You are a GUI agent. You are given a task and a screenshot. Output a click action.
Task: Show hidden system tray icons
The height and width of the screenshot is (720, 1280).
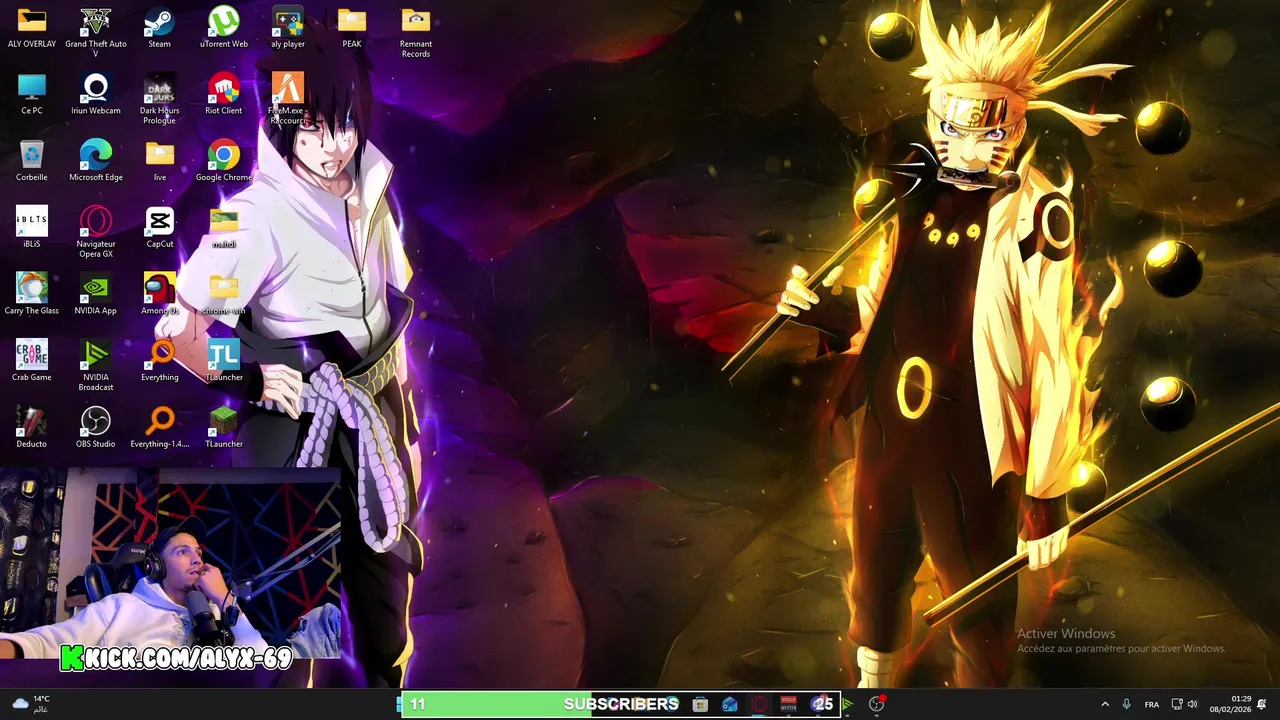(1105, 704)
